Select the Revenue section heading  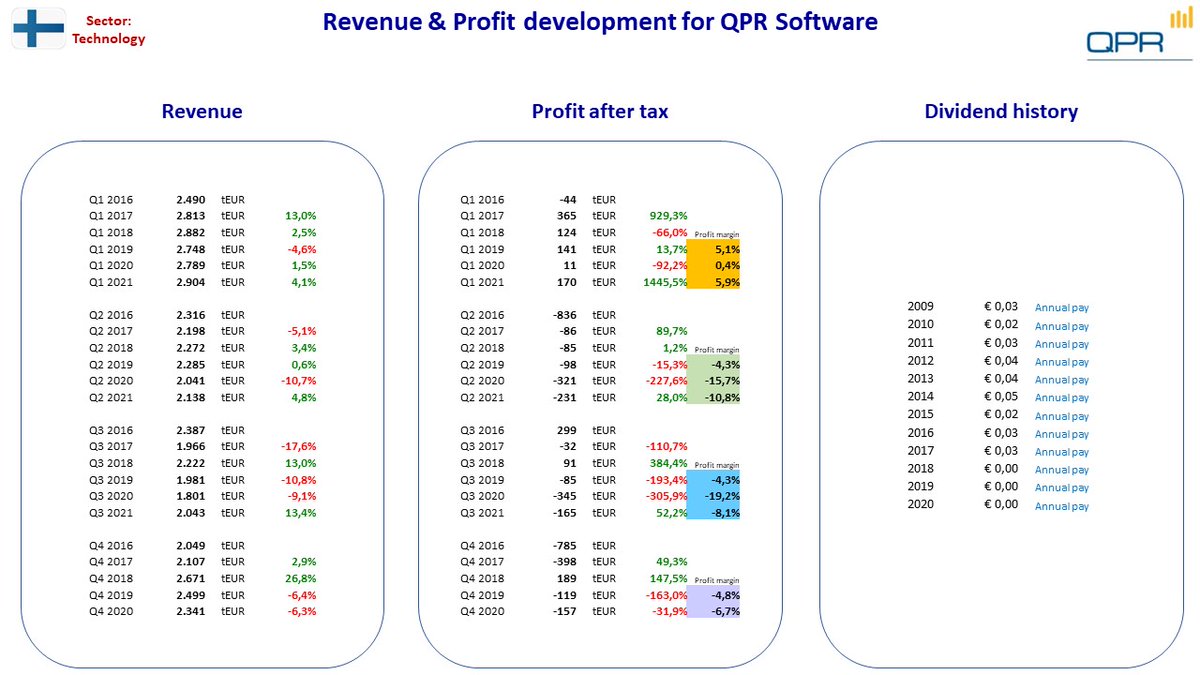pyautogui.click(x=202, y=111)
